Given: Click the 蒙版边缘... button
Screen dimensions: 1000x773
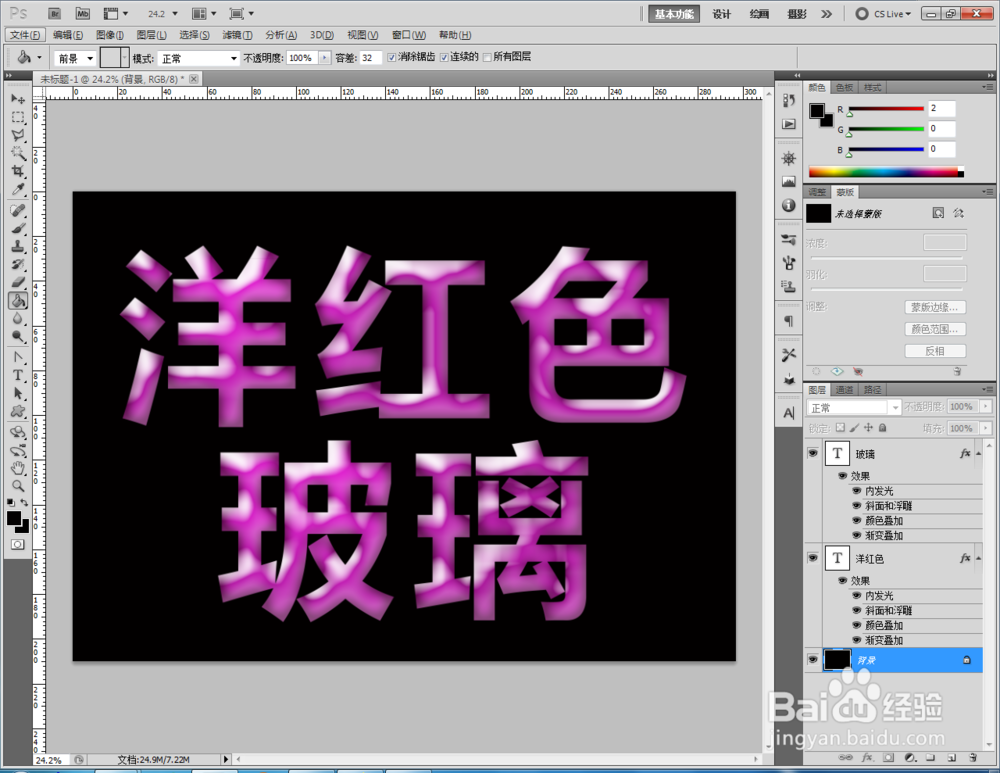Looking at the screenshot, I should [935, 307].
